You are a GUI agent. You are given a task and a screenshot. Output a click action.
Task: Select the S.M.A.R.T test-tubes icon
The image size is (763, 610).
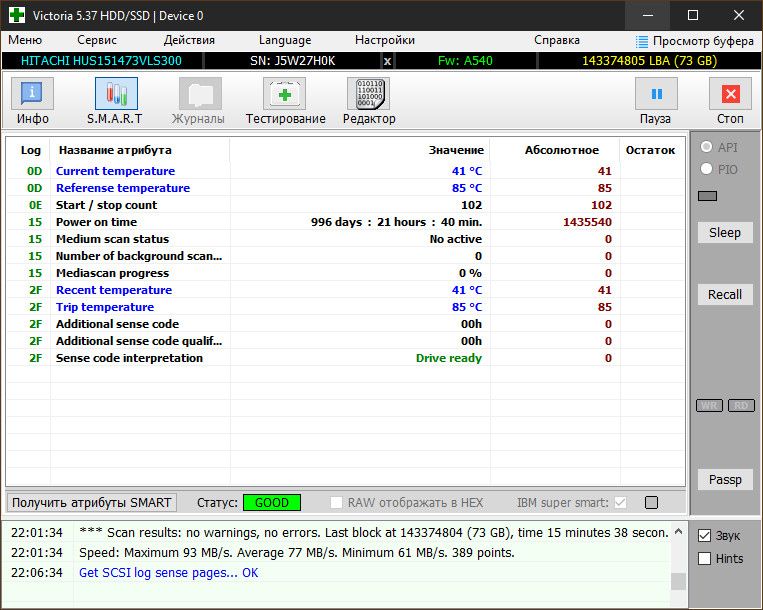point(116,93)
